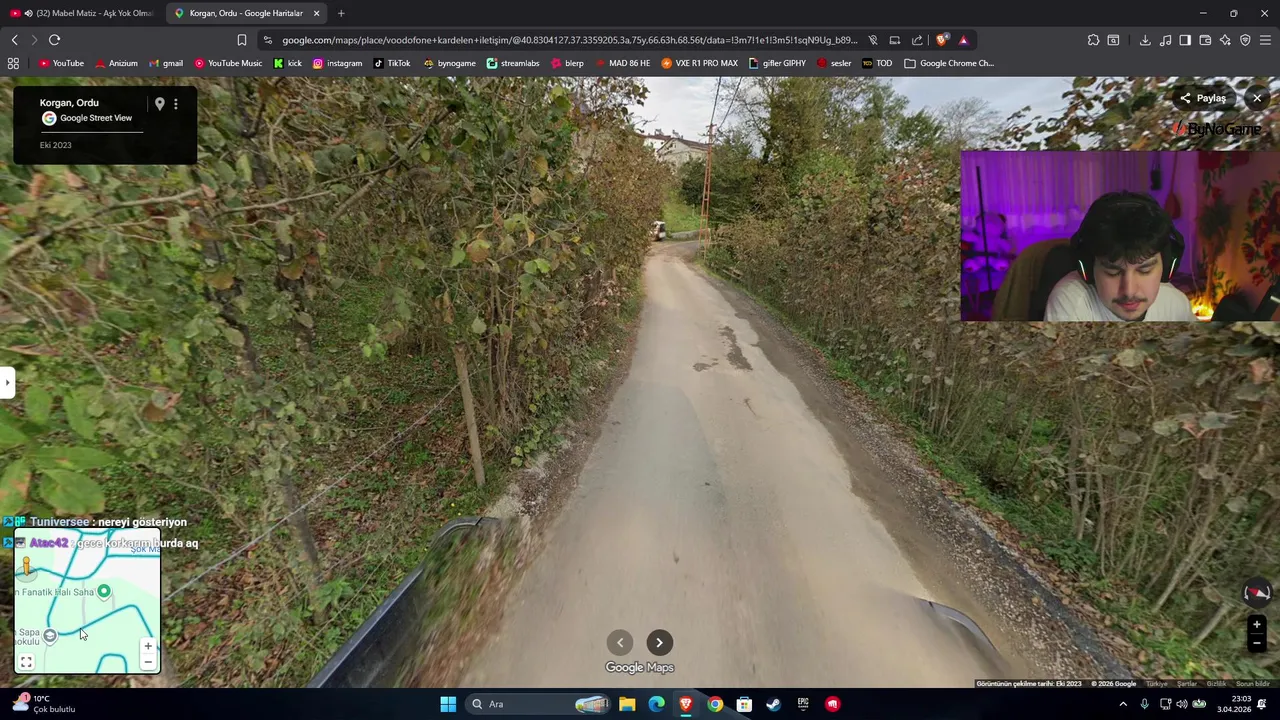Screen dimensions: 1280x720
Task: Open the VXE R1 PRO MAX bookmark
Action: click(699, 63)
